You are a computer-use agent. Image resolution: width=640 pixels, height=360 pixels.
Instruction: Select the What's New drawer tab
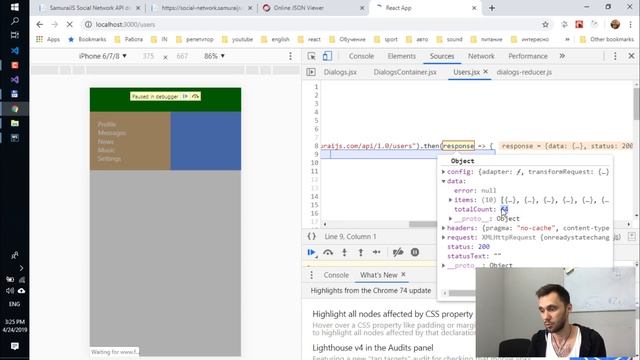tap(378, 275)
